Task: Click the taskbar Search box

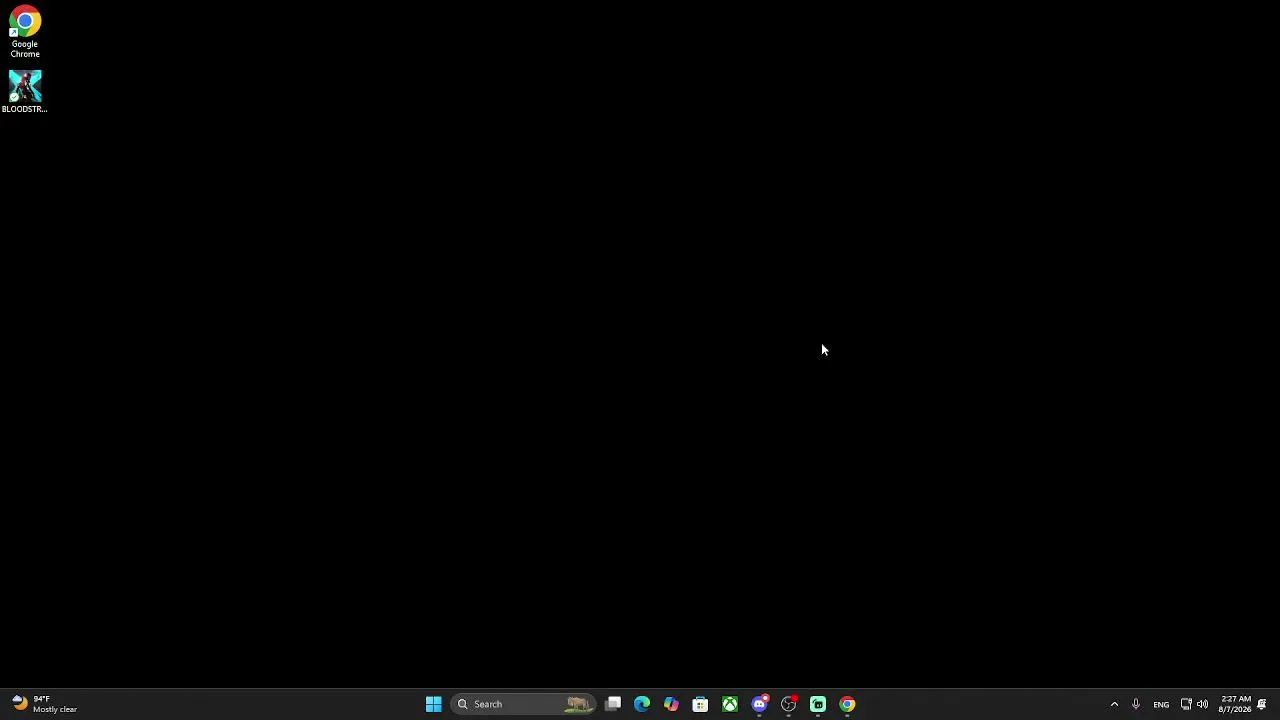Action: point(523,704)
